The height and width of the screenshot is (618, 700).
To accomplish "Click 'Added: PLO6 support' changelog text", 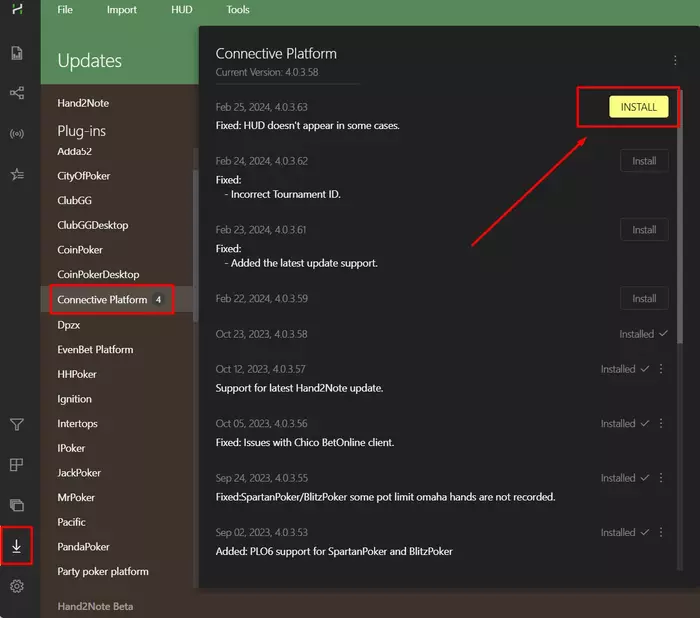I will click(x=334, y=551).
